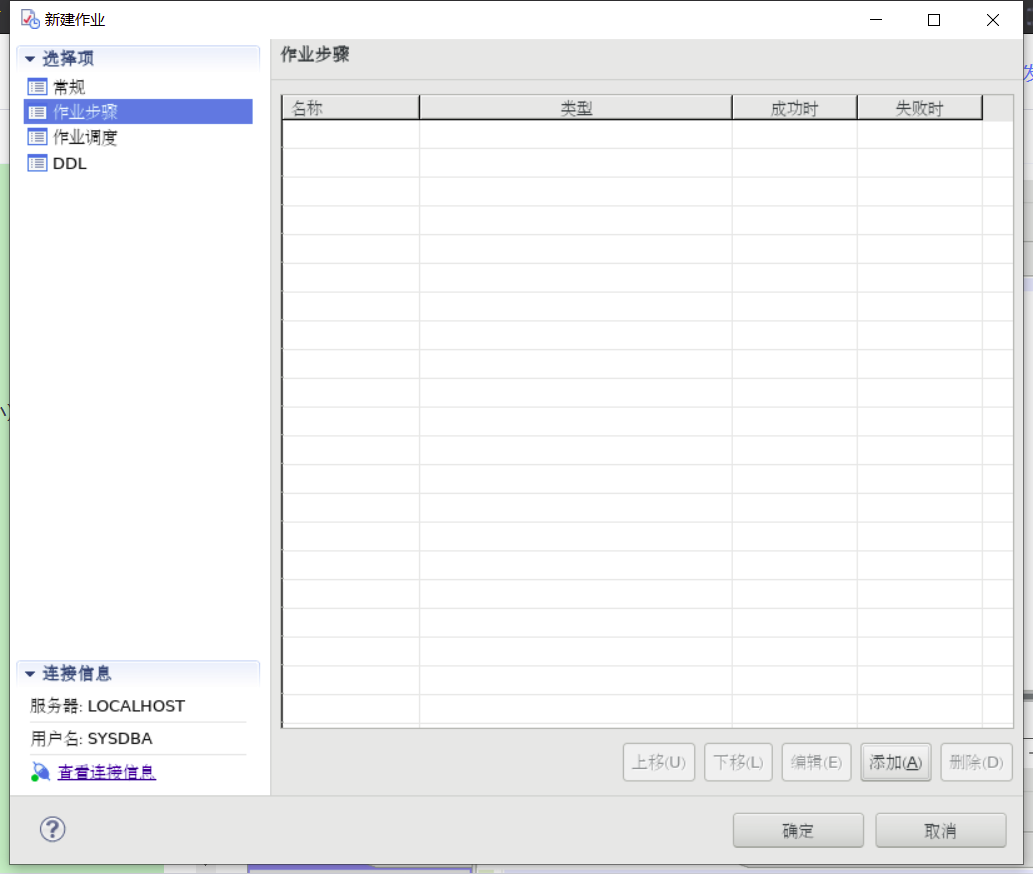This screenshot has width=1033, height=874.
Task: Collapse the 连接信息 section
Action: tap(29, 673)
